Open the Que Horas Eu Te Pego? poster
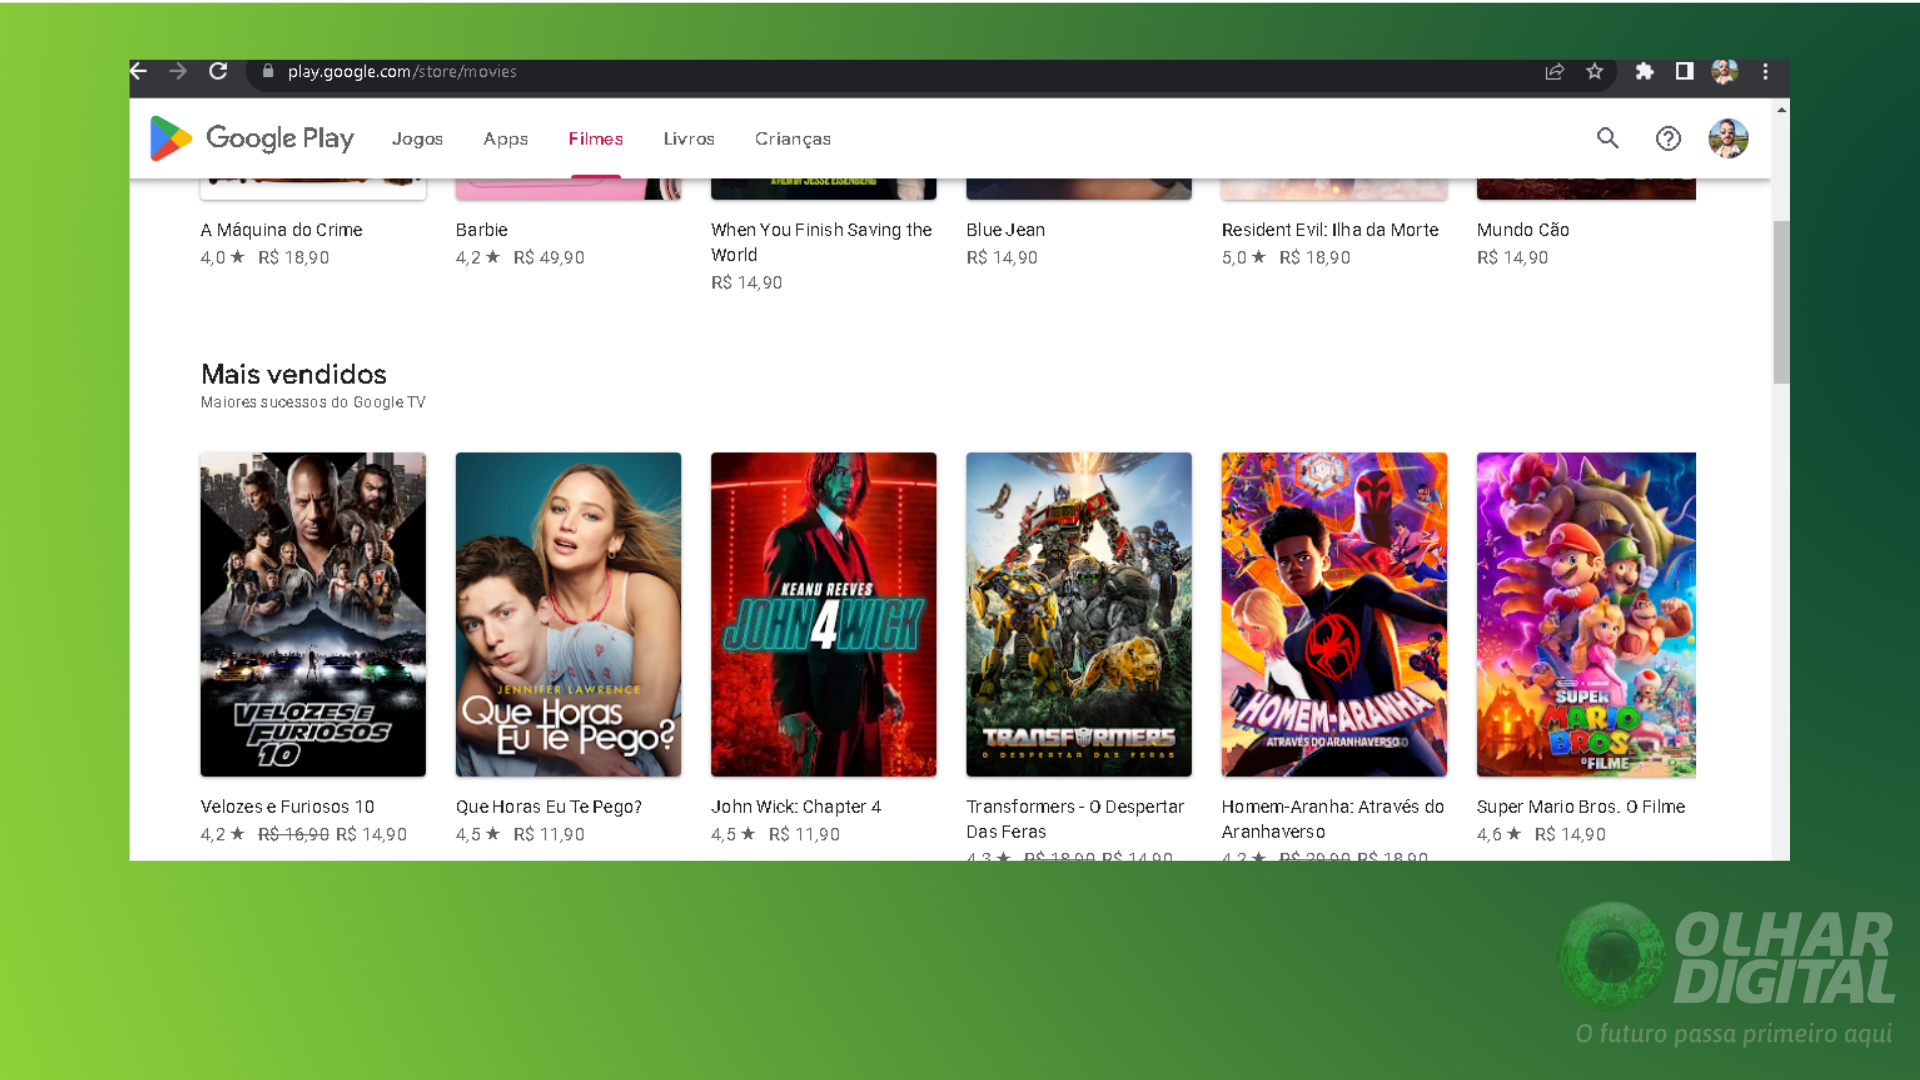Viewport: 1920px width, 1080px height. coord(568,614)
